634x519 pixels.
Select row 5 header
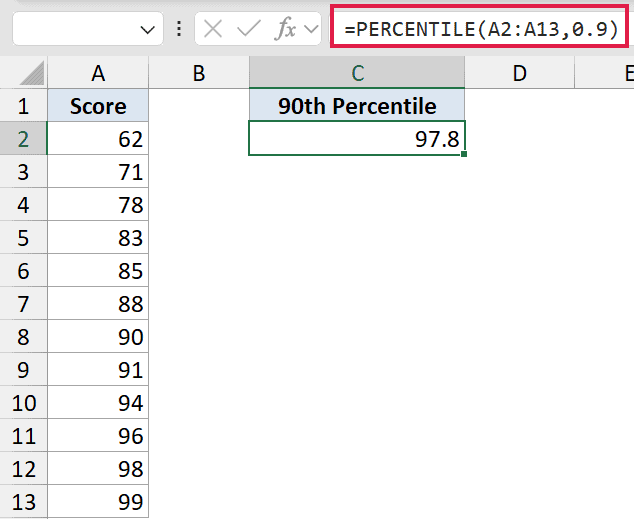tap(23, 238)
